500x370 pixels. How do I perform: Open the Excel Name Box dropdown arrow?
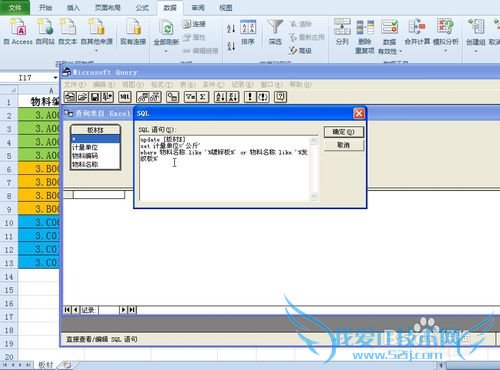(x=55, y=78)
